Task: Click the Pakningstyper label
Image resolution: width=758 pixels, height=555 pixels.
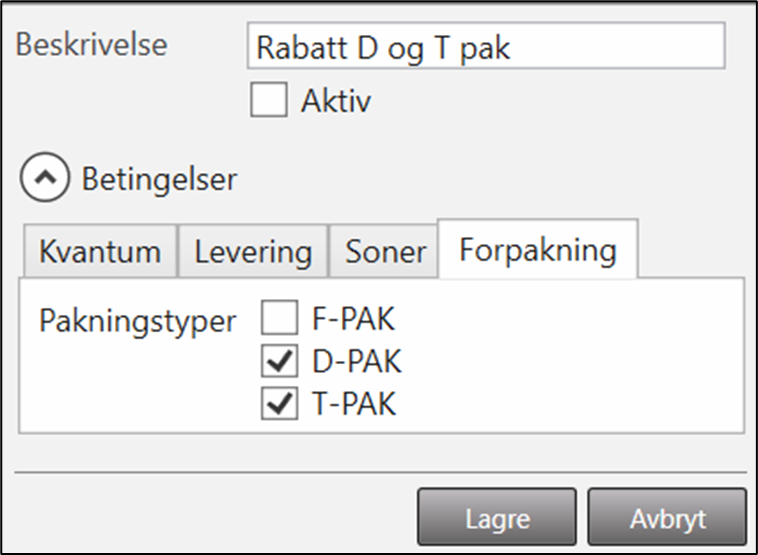Action: point(138,320)
